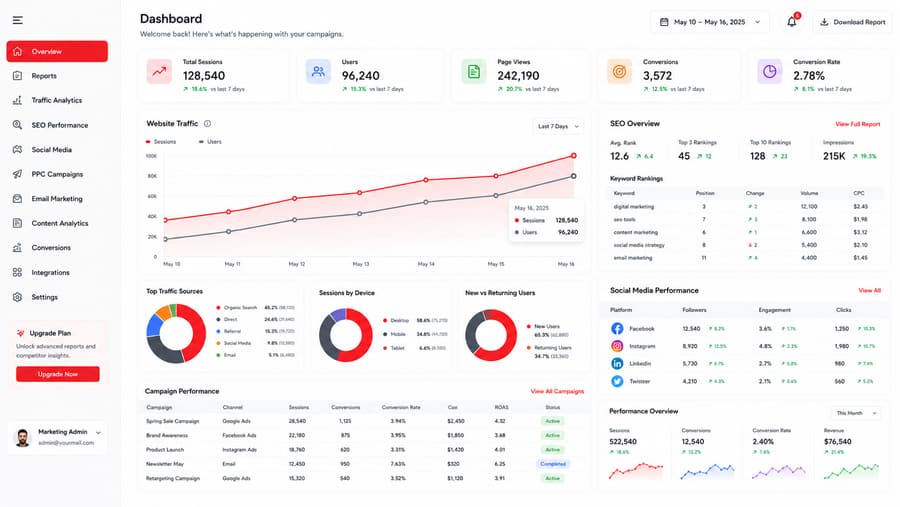Toggle the Sessions legend in Website Traffic
Viewport: 900px width, 507px height.
click(161, 141)
